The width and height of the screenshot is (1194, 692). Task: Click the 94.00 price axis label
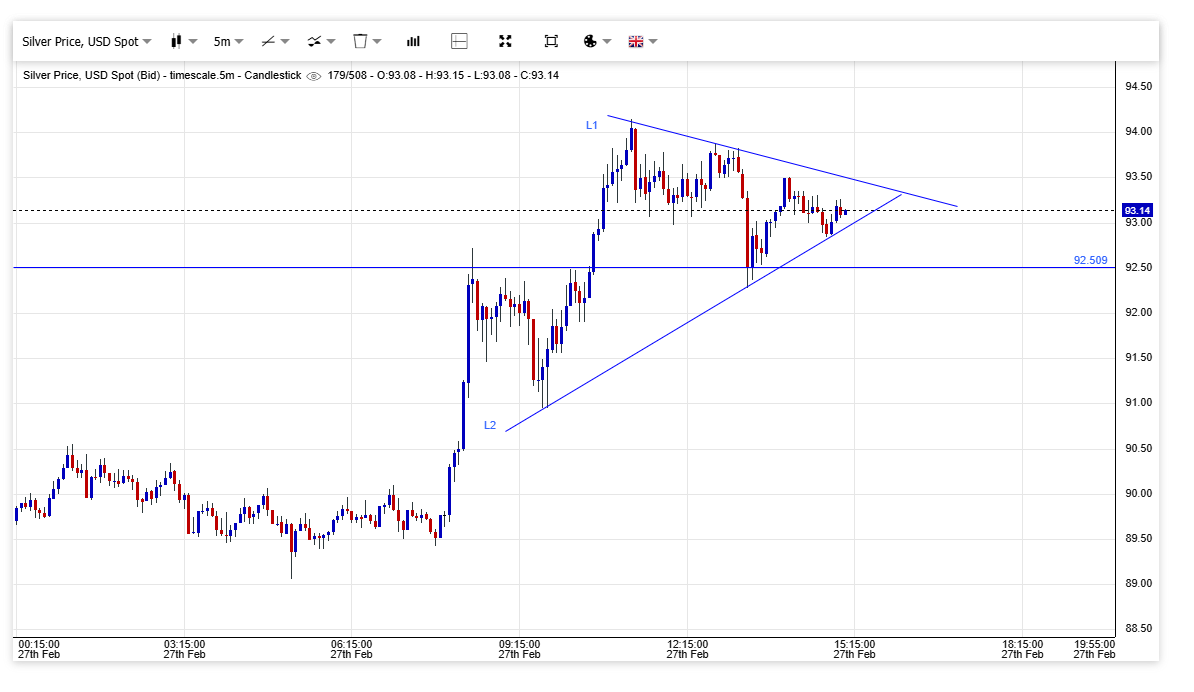point(1138,132)
